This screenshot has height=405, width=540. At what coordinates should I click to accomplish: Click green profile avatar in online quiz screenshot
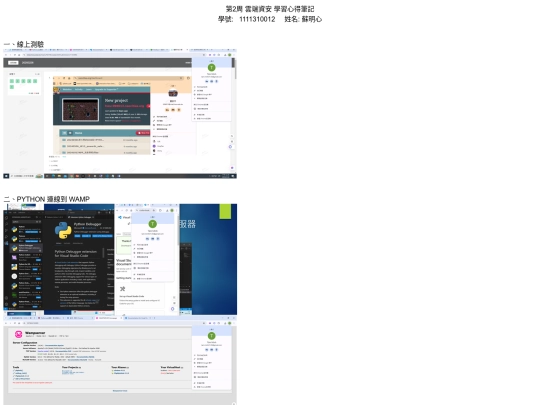pyautogui.click(x=211, y=68)
